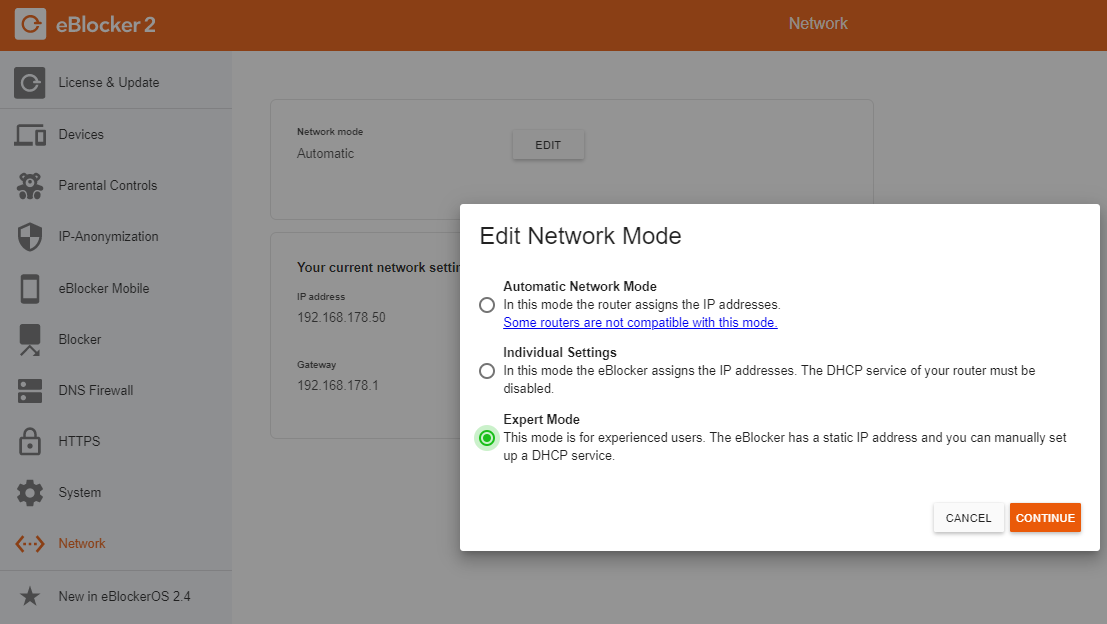
Task: Click the Network page heading
Action: pos(818,23)
